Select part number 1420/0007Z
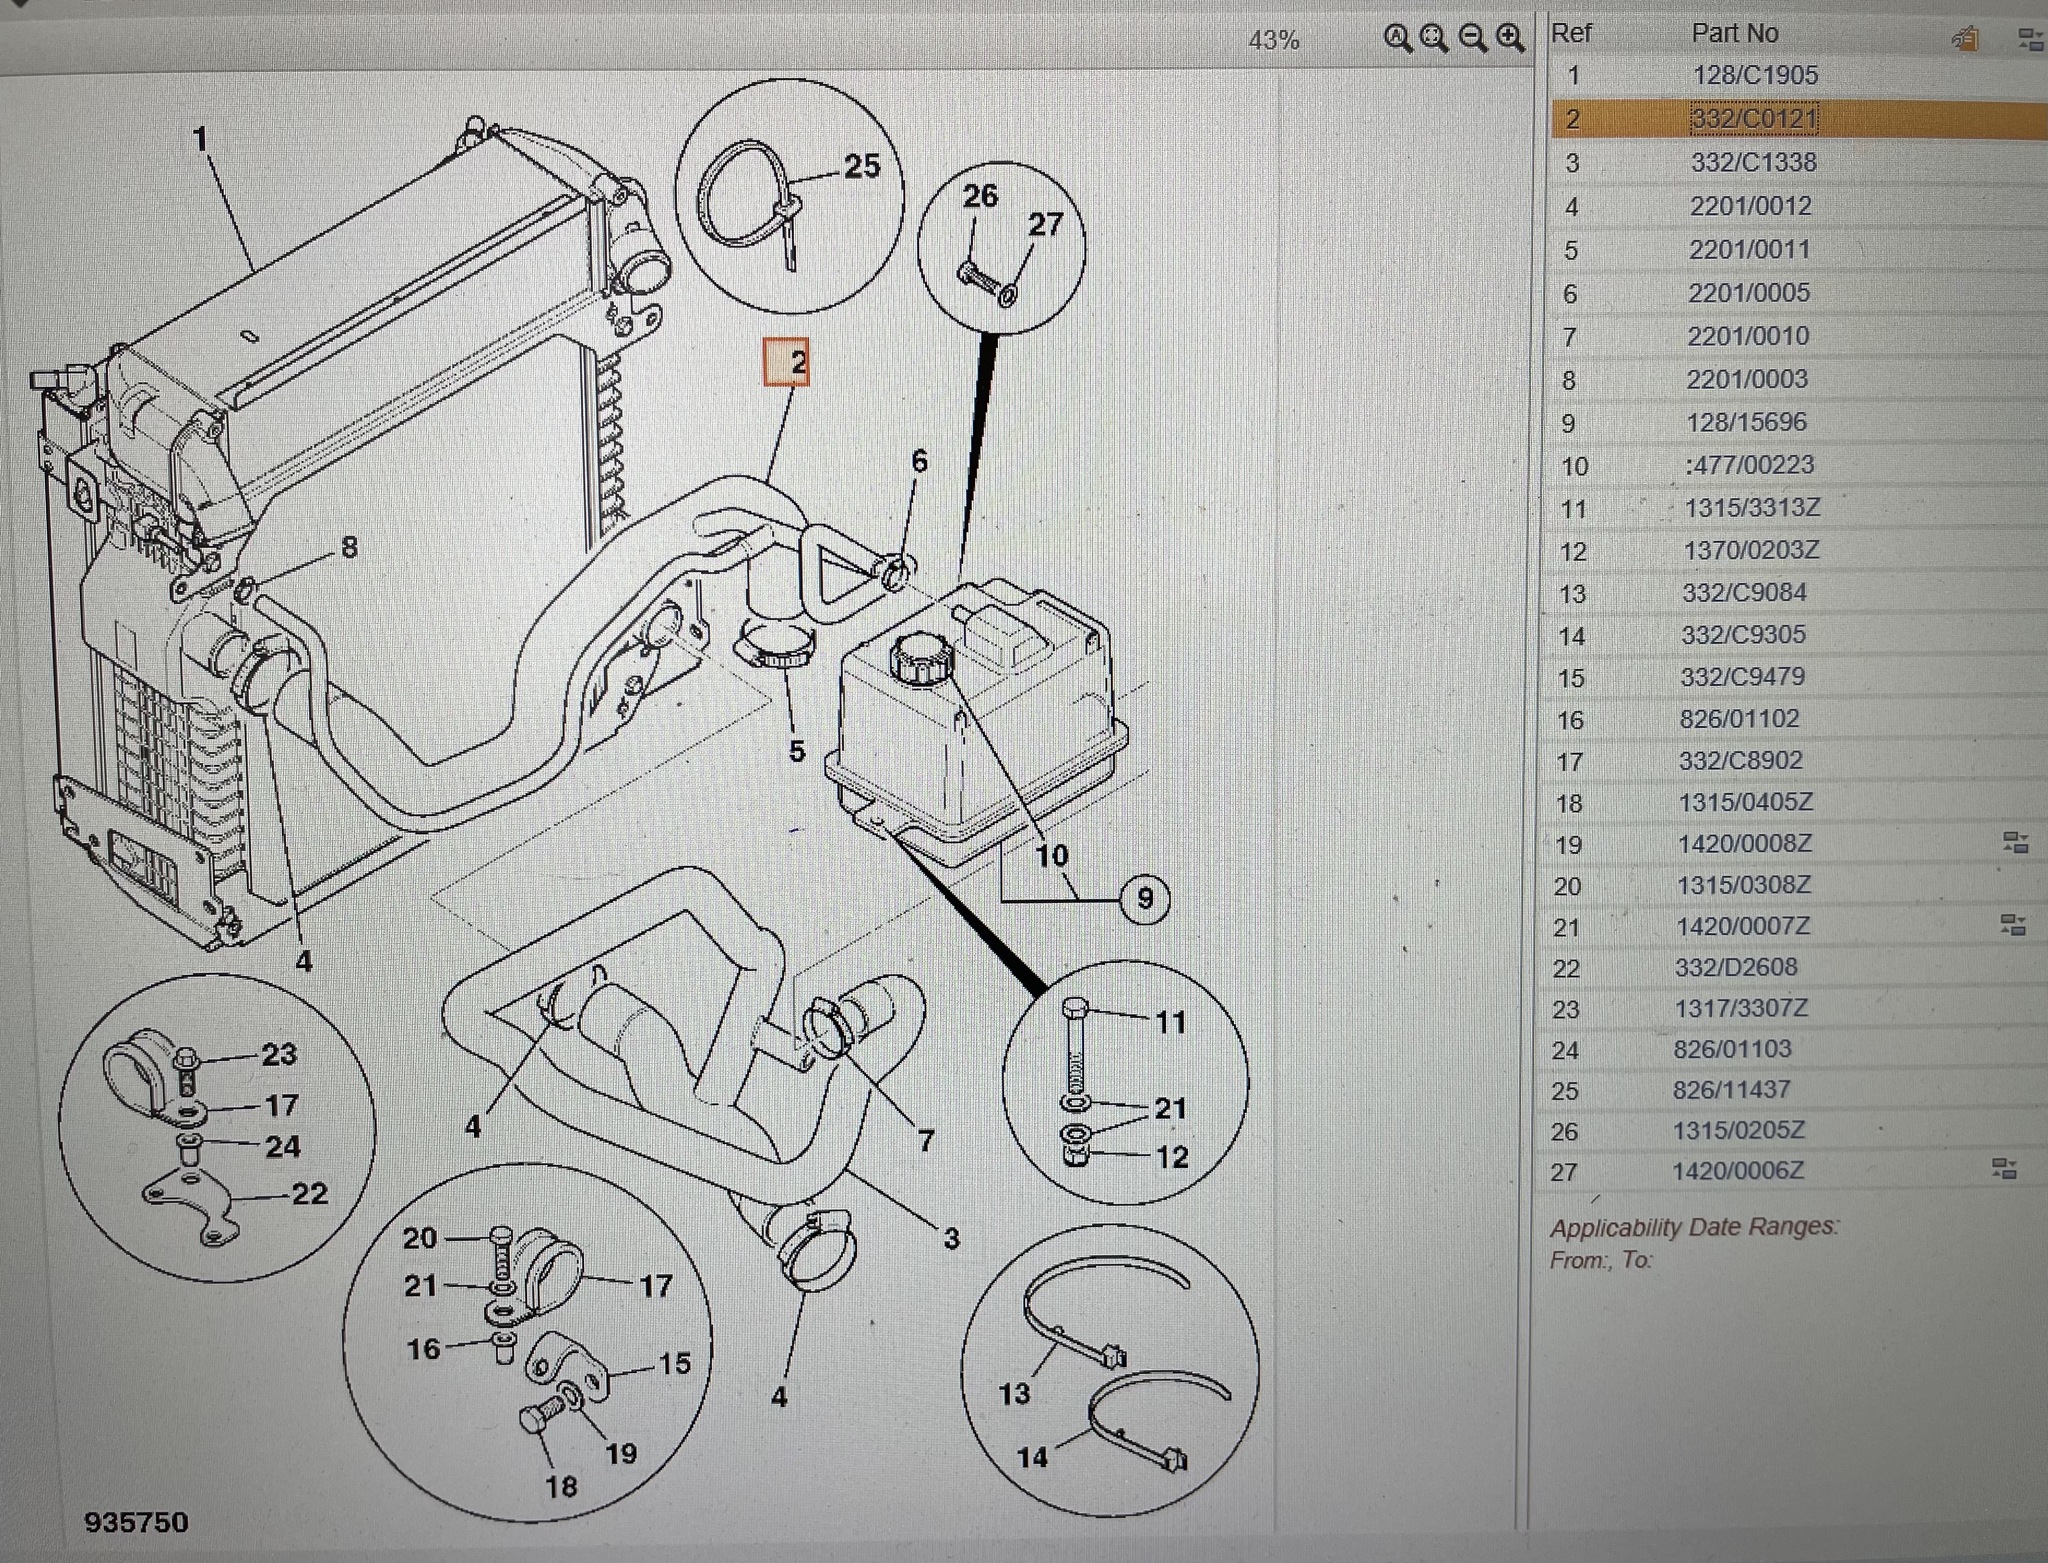Screen dimensions: 2048x1563 (1742, 926)
